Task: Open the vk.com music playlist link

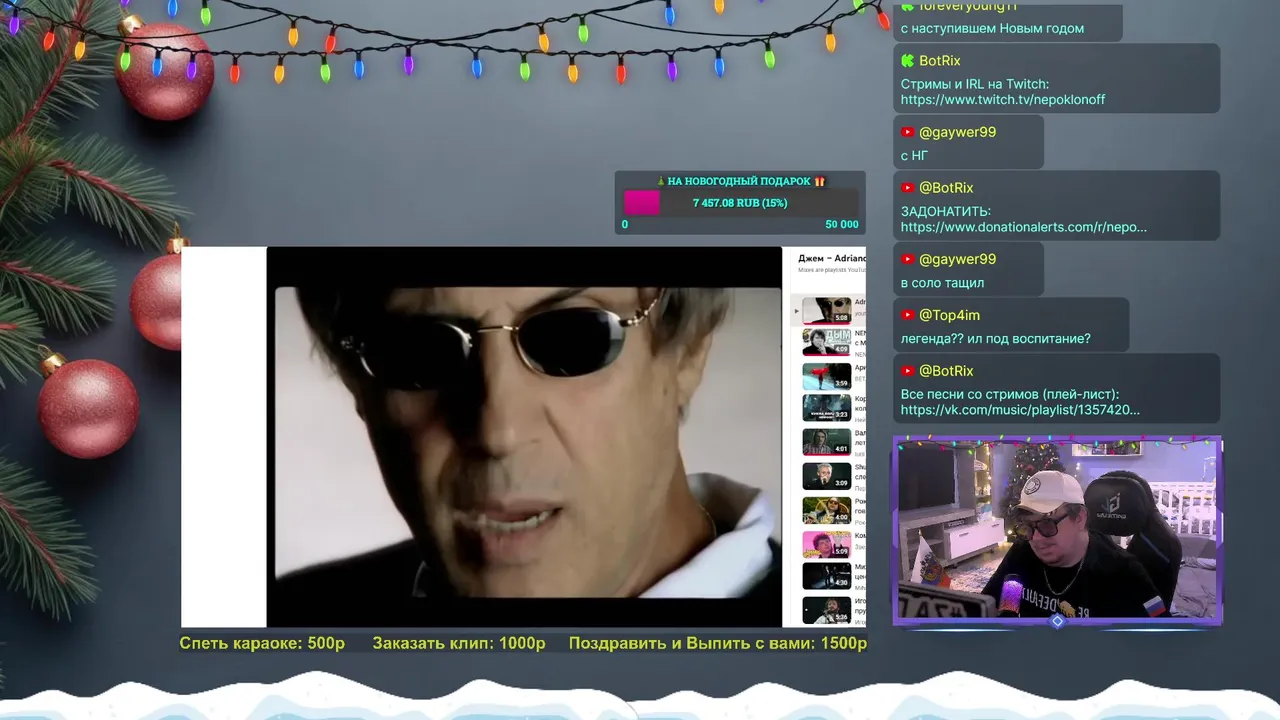Action: click(x=1020, y=410)
